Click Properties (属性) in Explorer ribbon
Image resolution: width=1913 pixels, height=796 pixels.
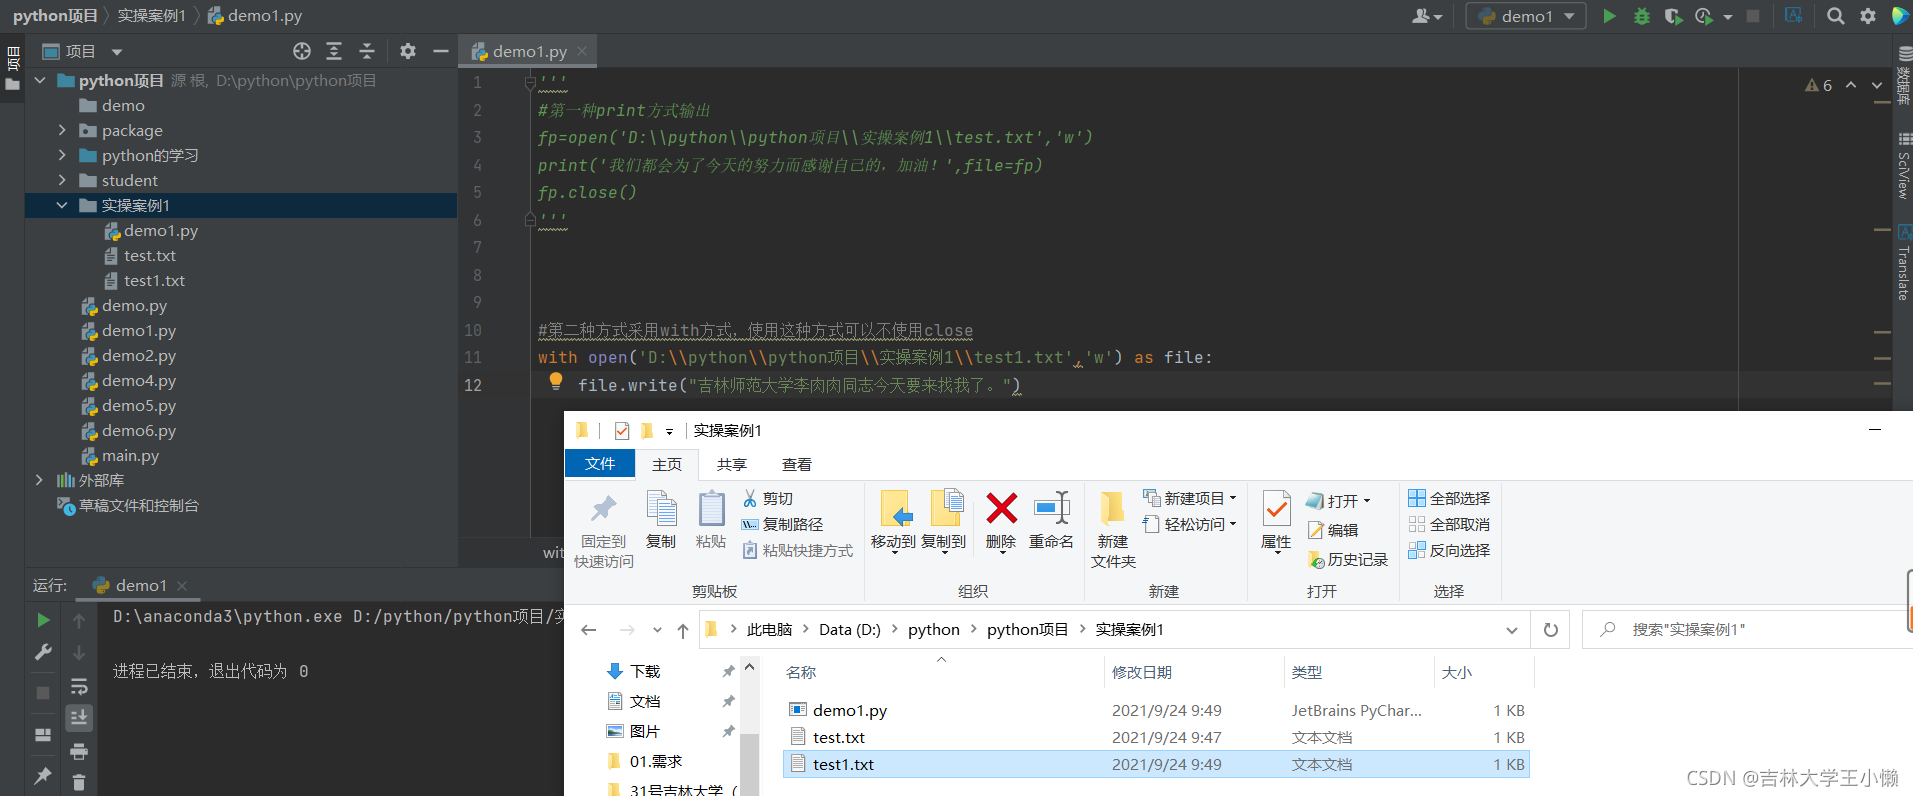1276,521
